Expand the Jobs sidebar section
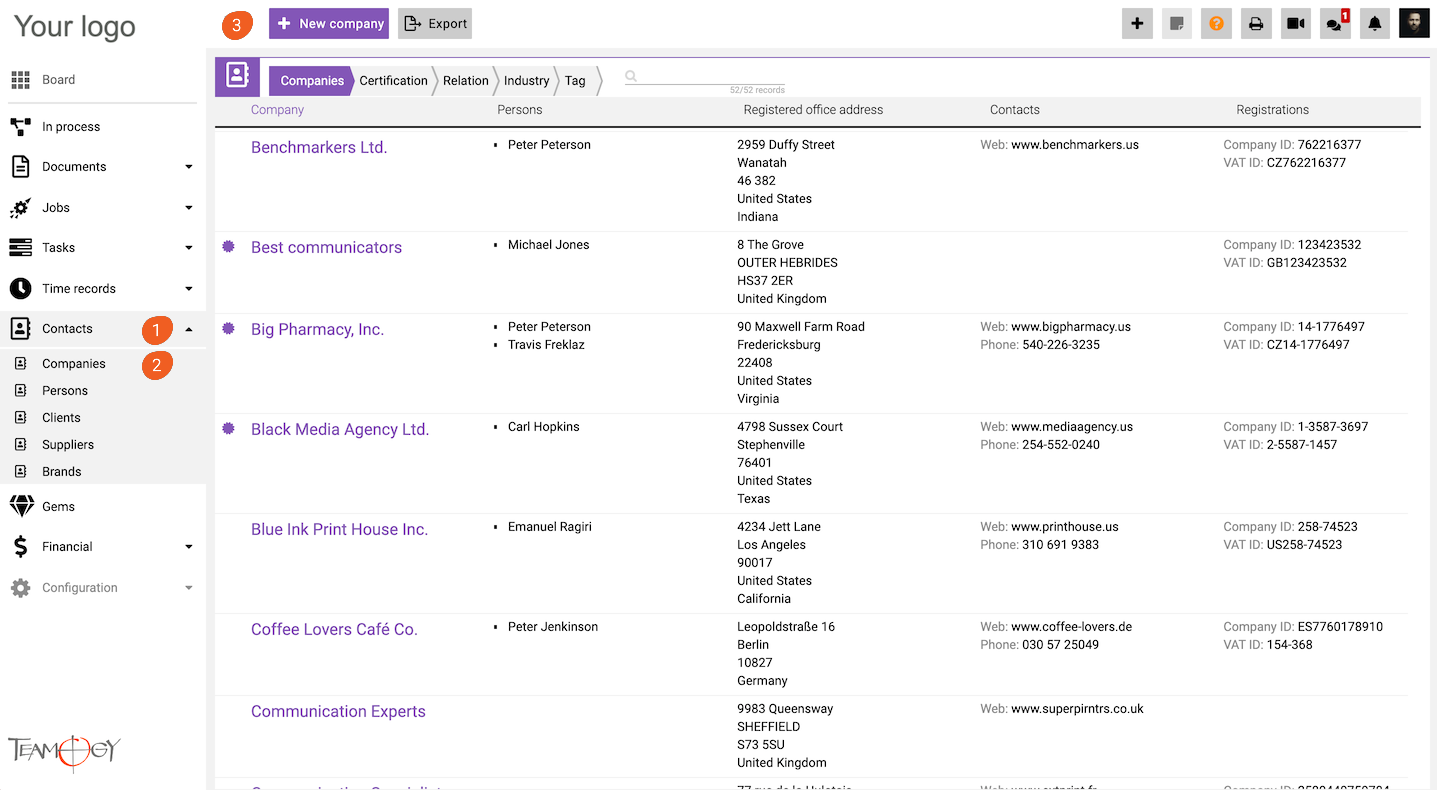 pos(189,208)
